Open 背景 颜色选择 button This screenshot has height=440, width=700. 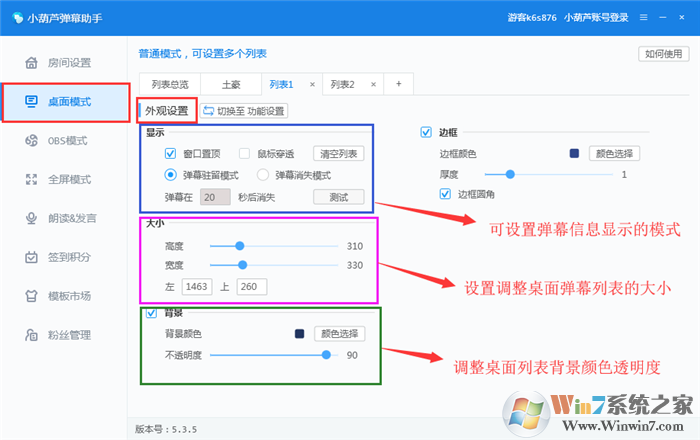(x=339, y=333)
